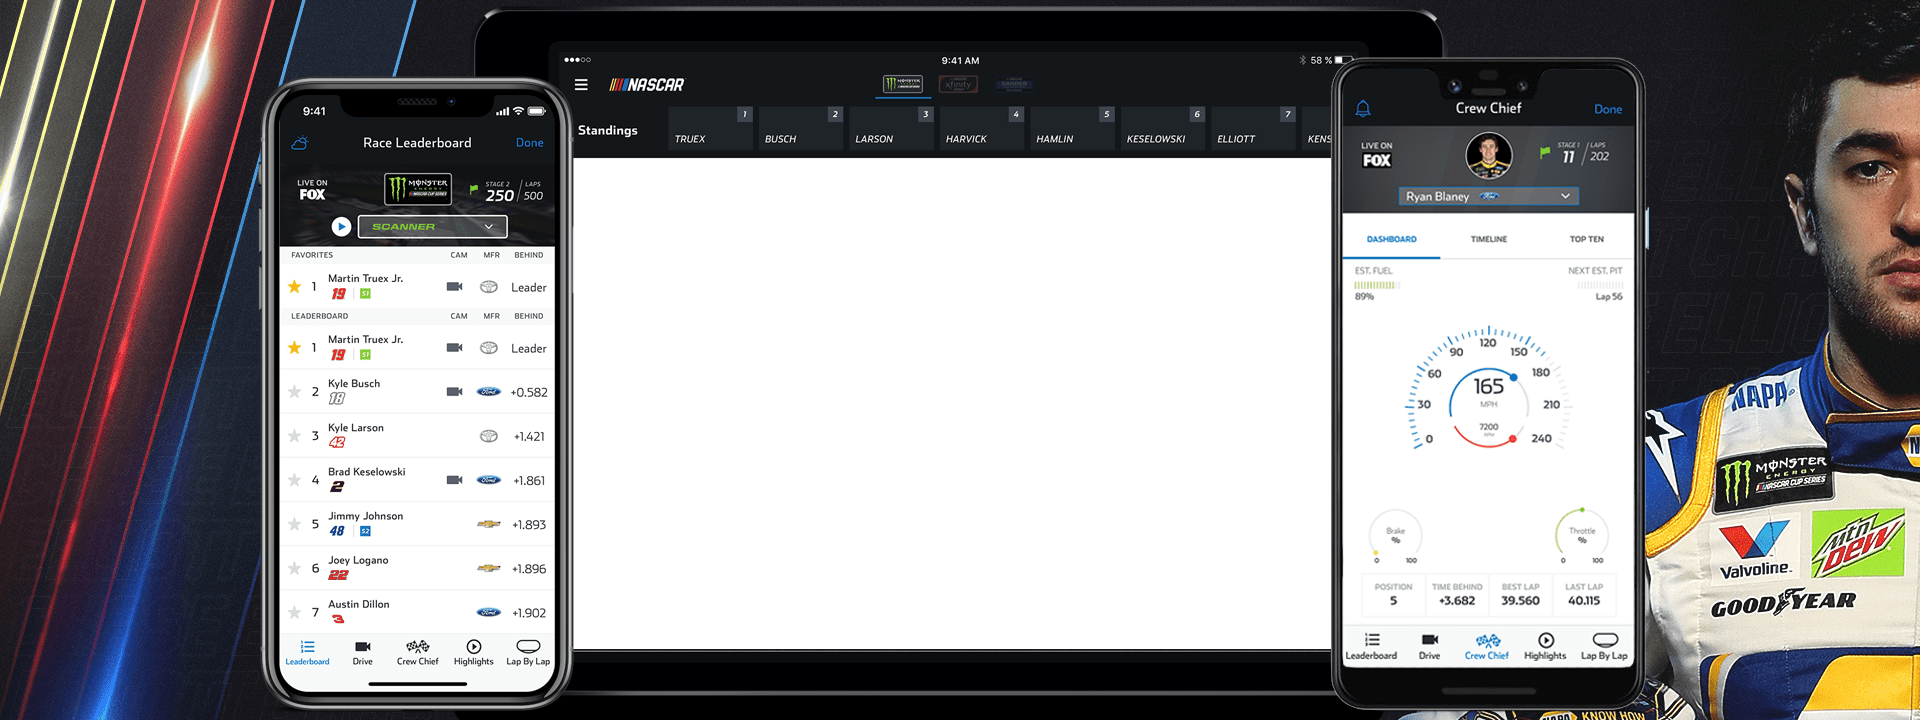Open Highlights tab on left phone

click(474, 653)
